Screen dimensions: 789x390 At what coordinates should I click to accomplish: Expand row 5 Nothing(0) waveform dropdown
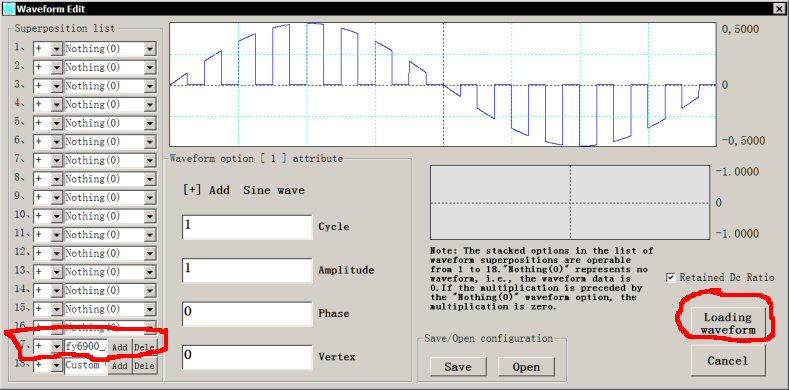click(150, 123)
